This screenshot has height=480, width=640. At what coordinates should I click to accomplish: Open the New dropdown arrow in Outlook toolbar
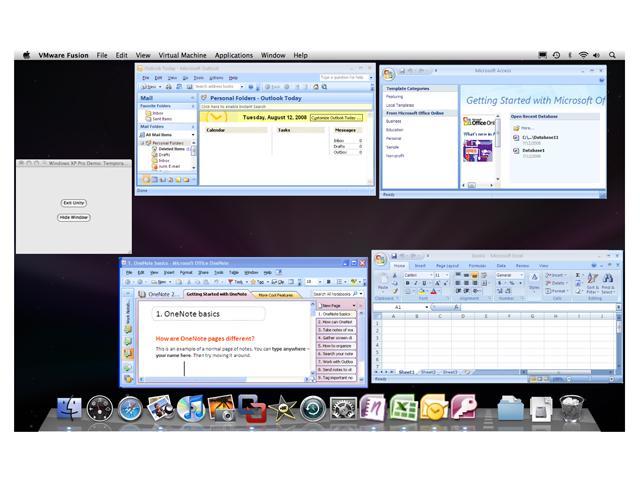(x=160, y=87)
